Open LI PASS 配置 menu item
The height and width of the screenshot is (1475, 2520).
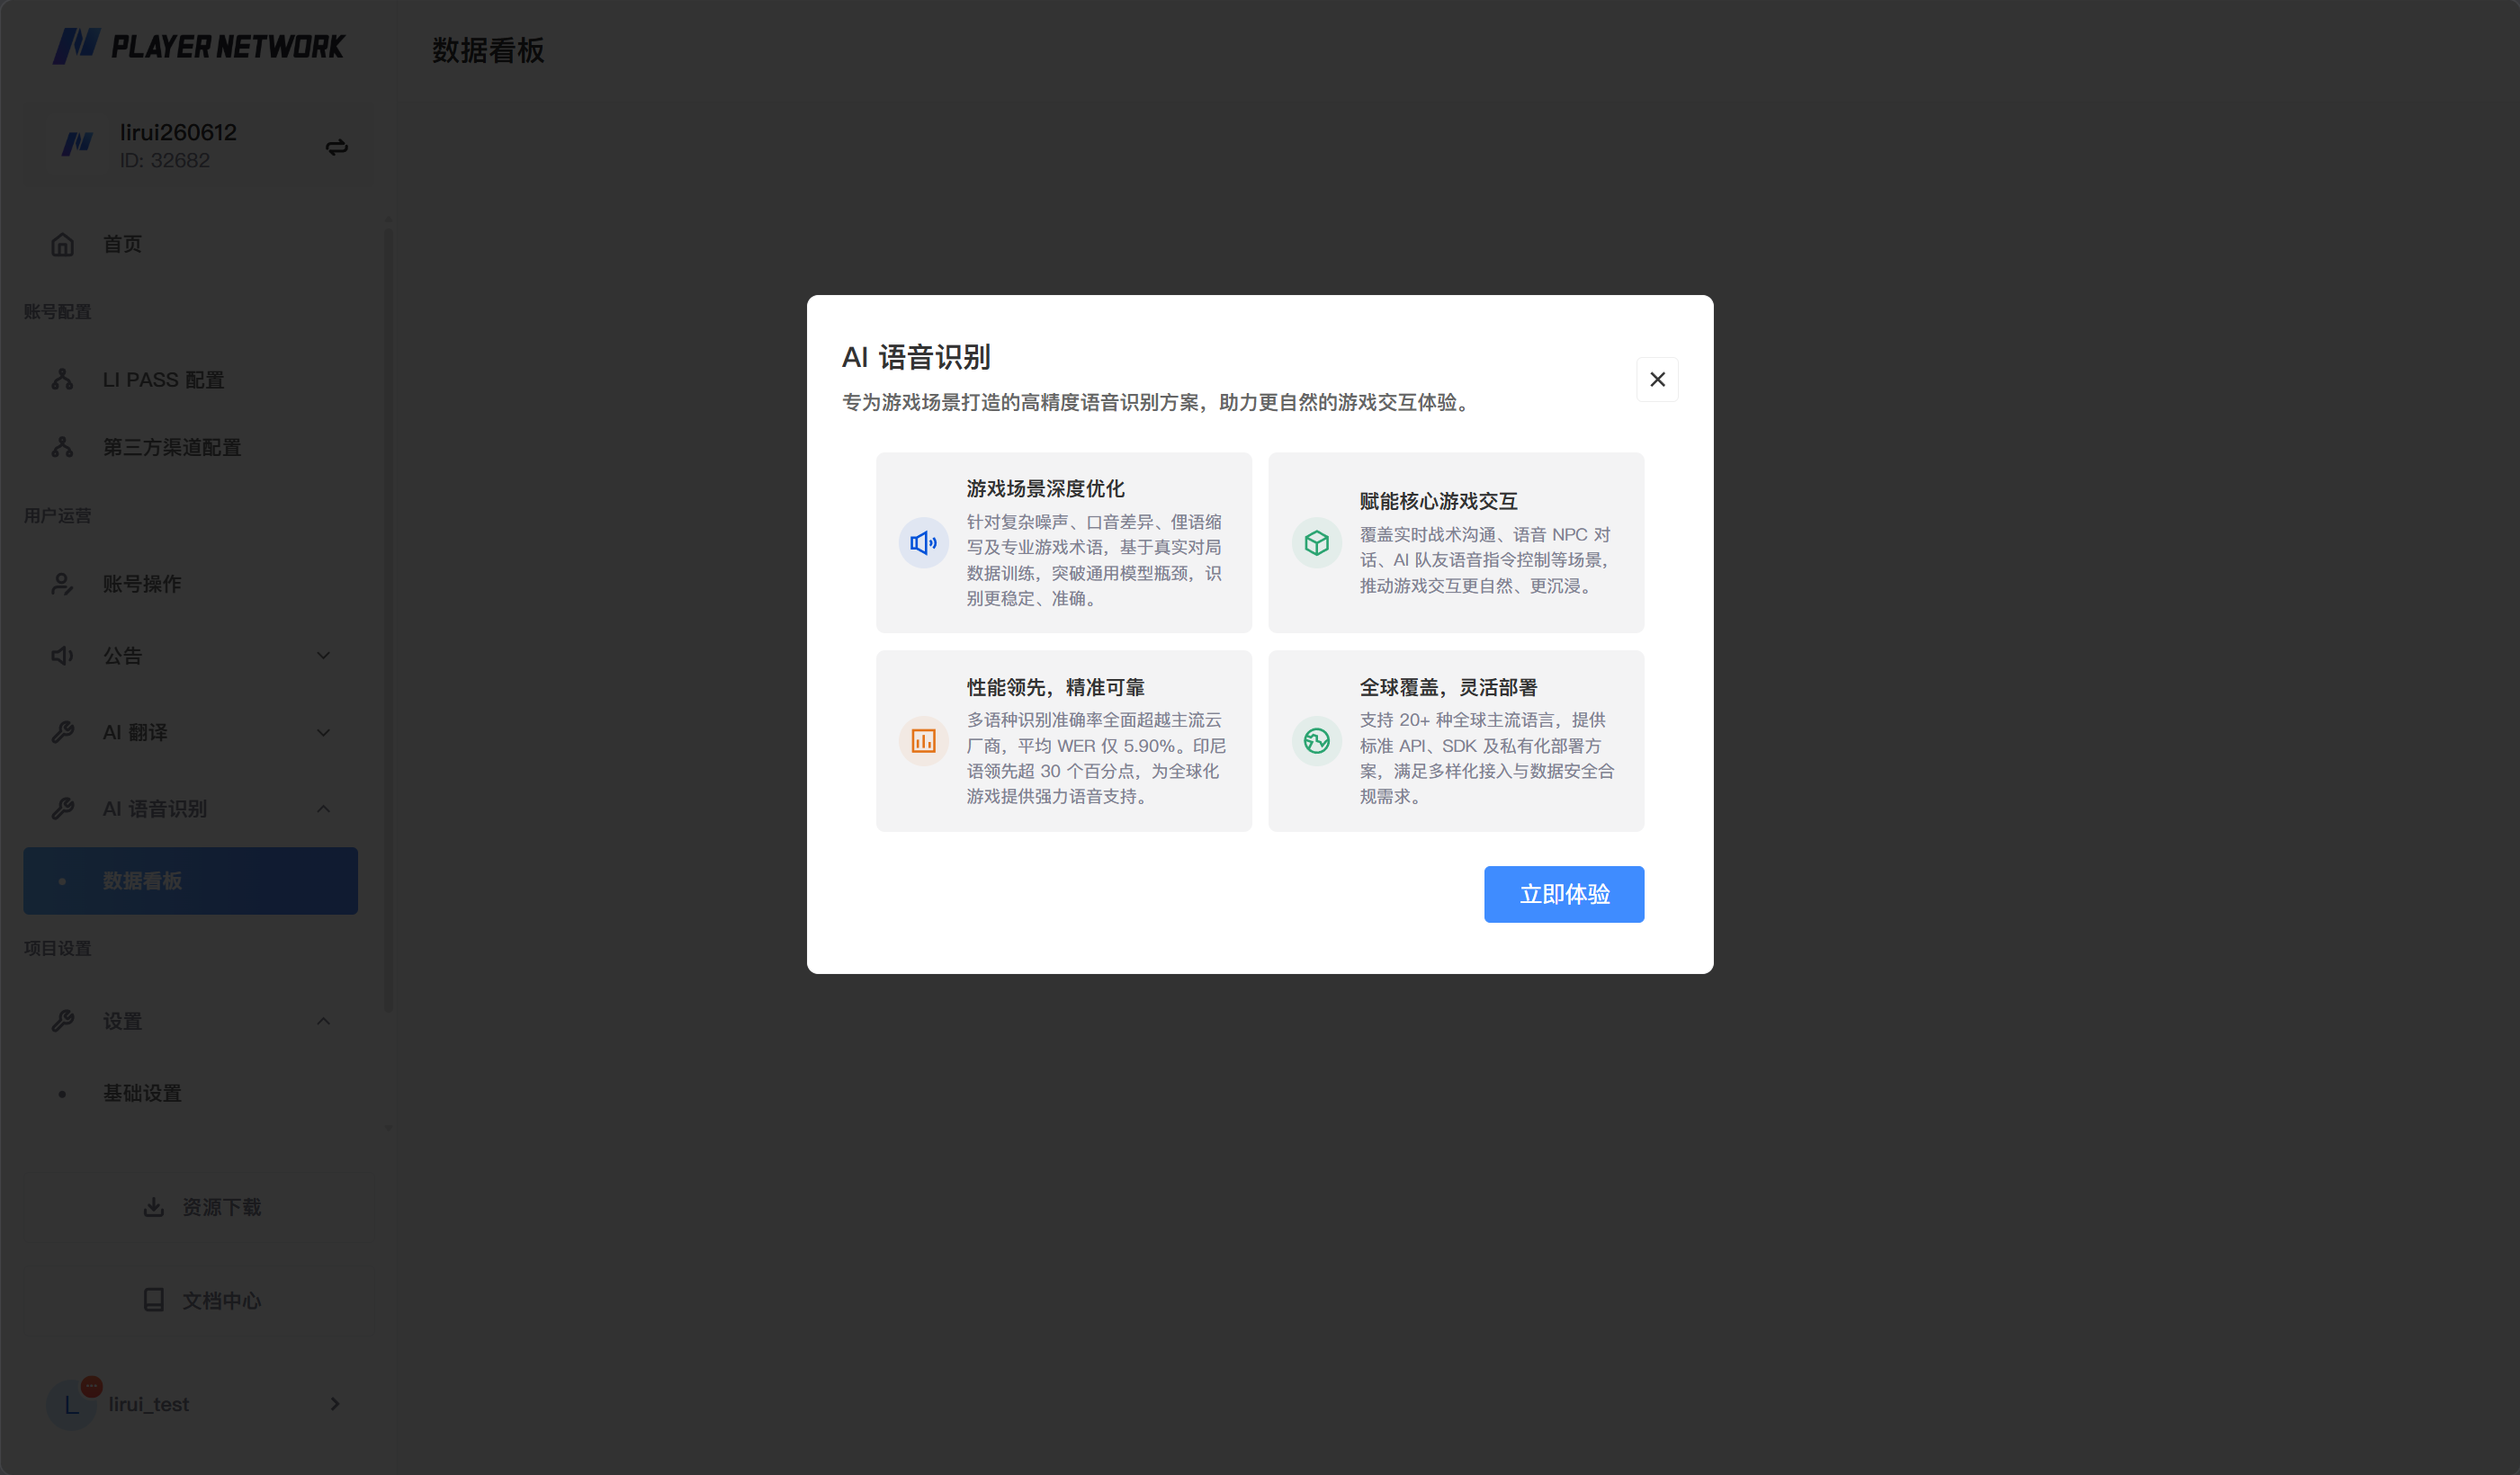tap(190, 379)
